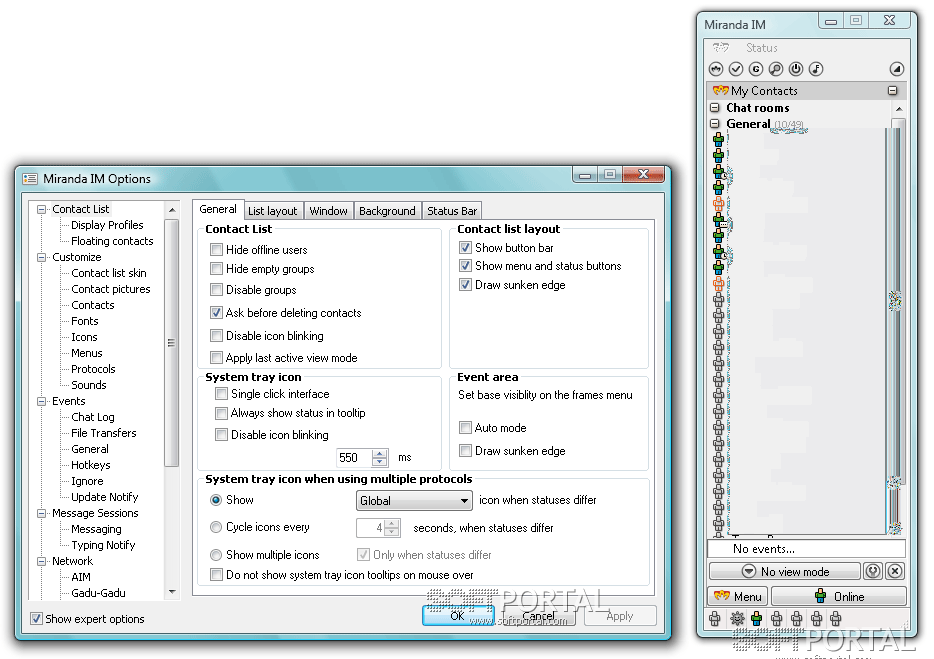Clear view mode with the X icon
The width and height of the screenshot is (934, 659).
[895, 571]
